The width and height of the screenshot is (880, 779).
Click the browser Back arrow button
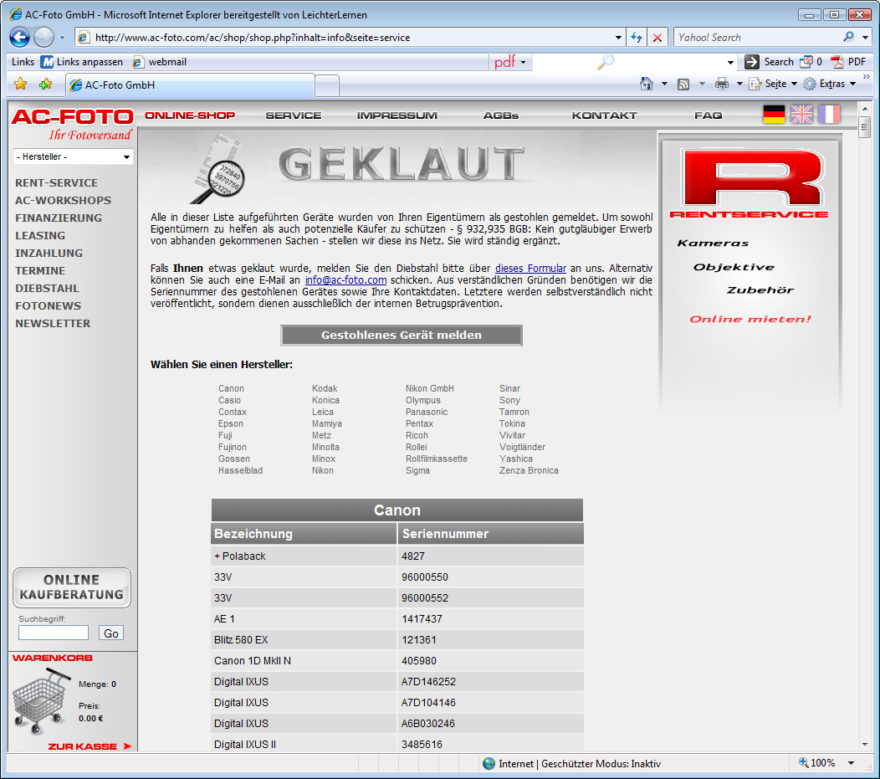pos(20,38)
